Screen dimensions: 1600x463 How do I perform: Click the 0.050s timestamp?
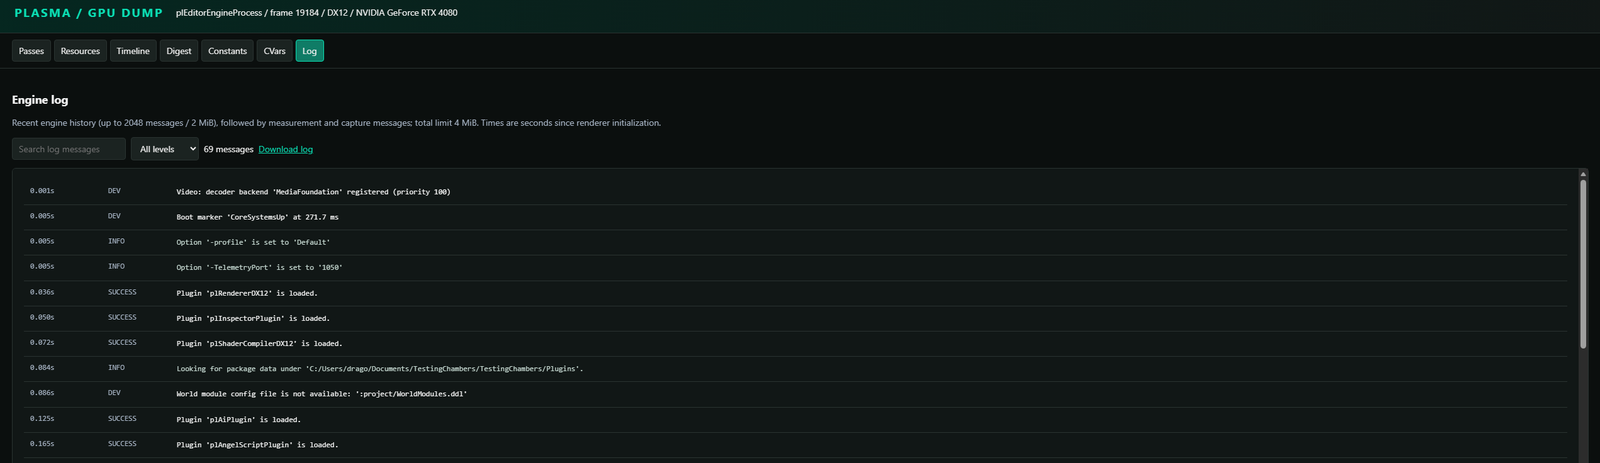42,317
